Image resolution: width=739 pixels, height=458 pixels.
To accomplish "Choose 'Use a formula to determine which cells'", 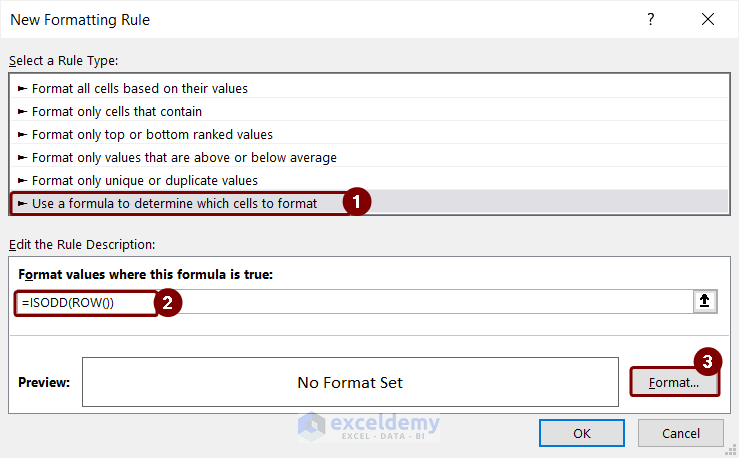I will pyautogui.click(x=174, y=203).
